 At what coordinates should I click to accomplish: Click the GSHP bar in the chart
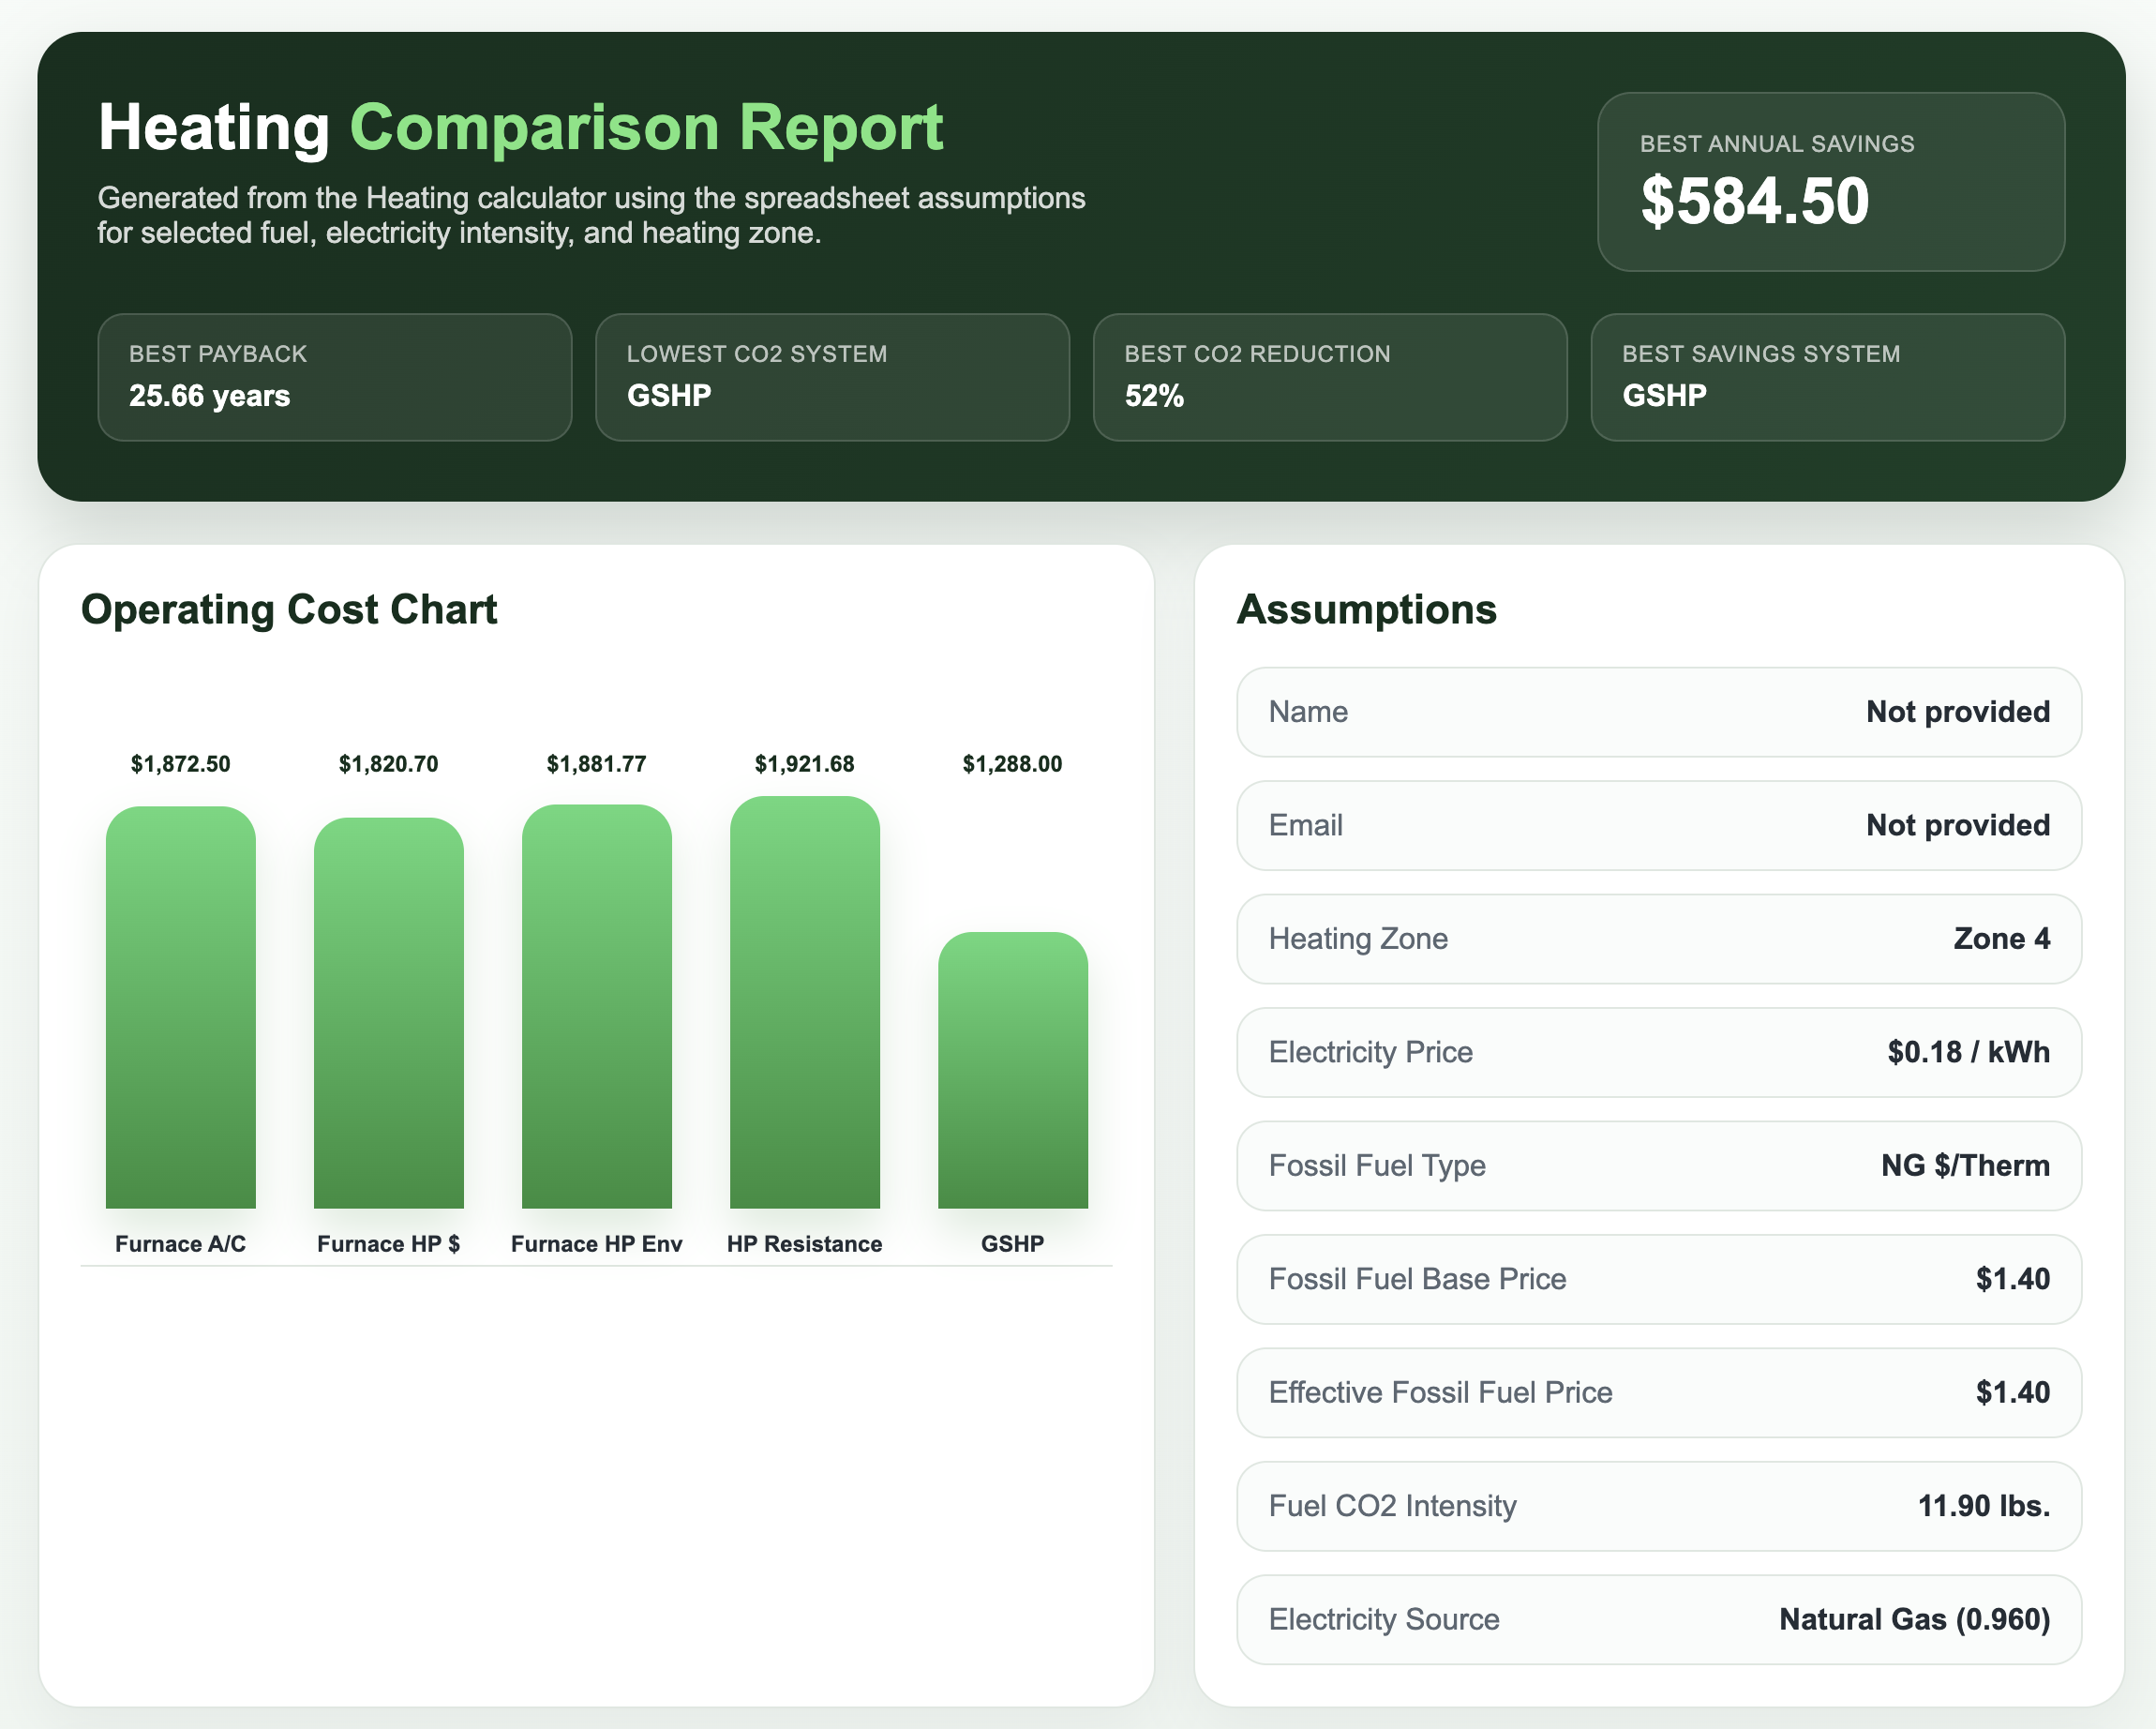click(x=1013, y=1070)
